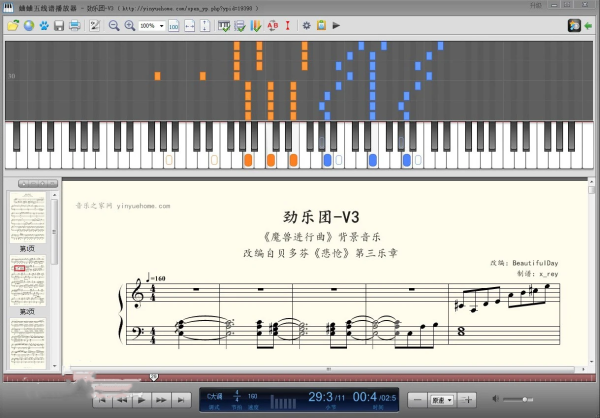Expand the thumbnail panel scroll down arrow
The width and height of the screenshot is (600, 418).
pyautogui.click(x=54, y=366)
